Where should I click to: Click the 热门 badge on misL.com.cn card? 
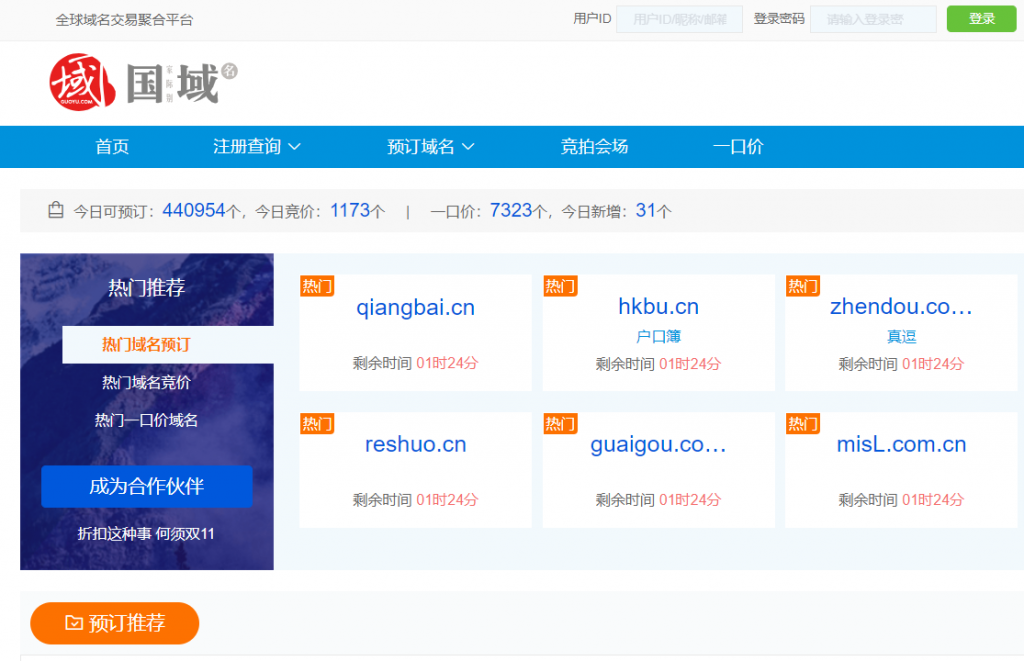[x=803, y=424]
